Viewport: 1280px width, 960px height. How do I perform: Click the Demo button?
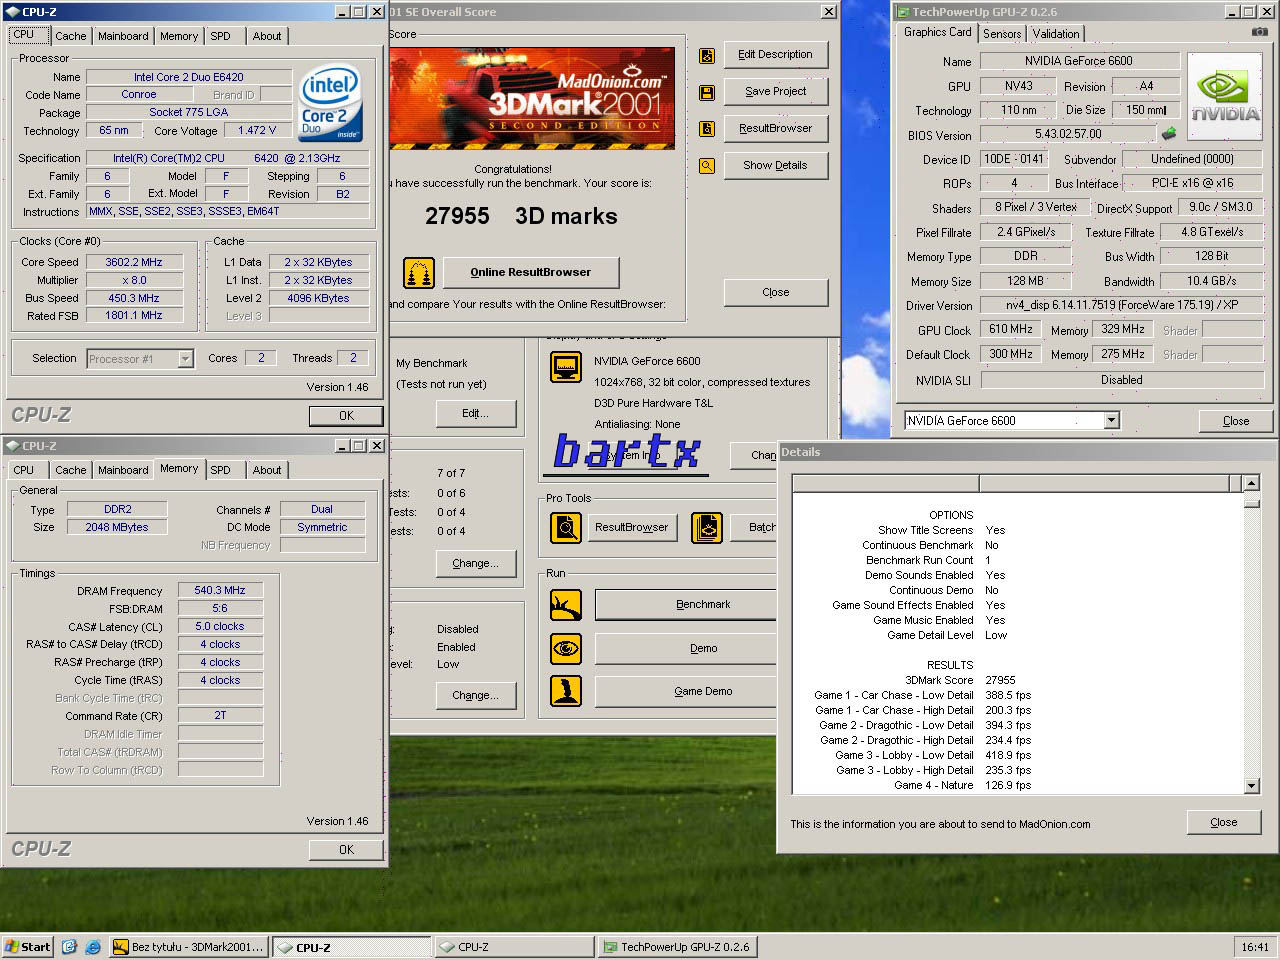pos(686,648)
